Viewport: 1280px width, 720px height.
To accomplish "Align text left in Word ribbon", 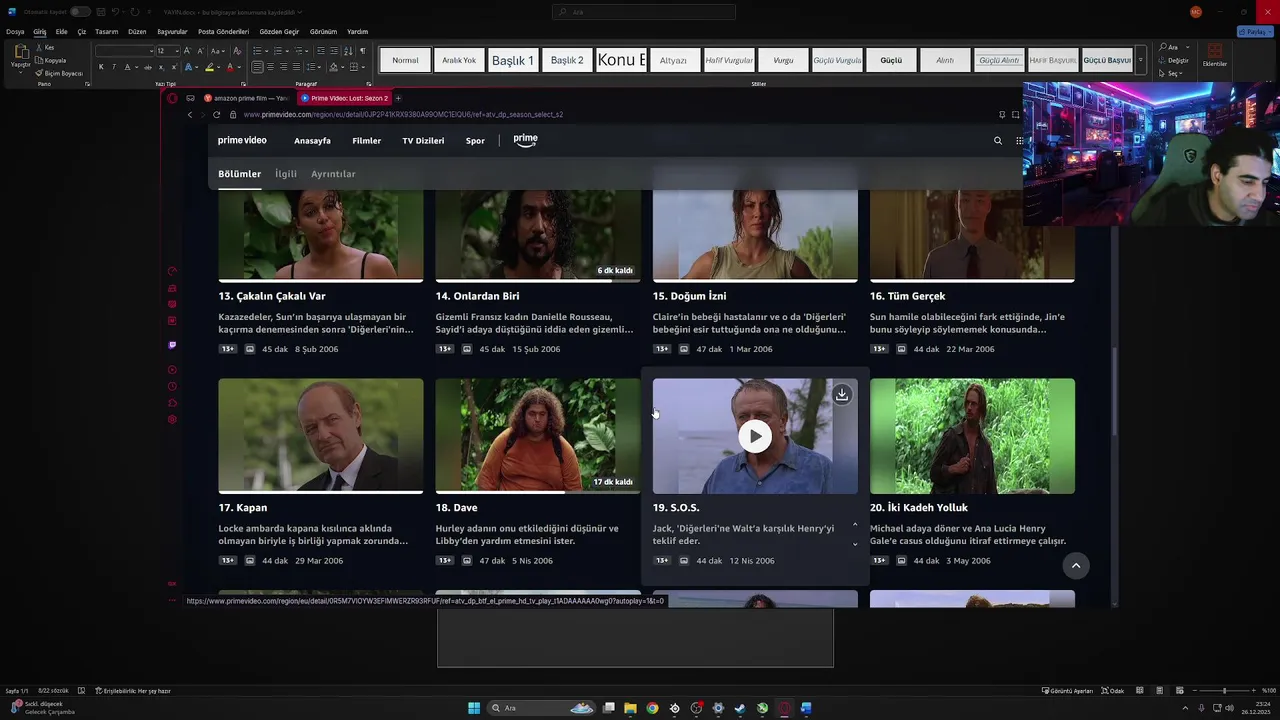I will coord(257,67).
